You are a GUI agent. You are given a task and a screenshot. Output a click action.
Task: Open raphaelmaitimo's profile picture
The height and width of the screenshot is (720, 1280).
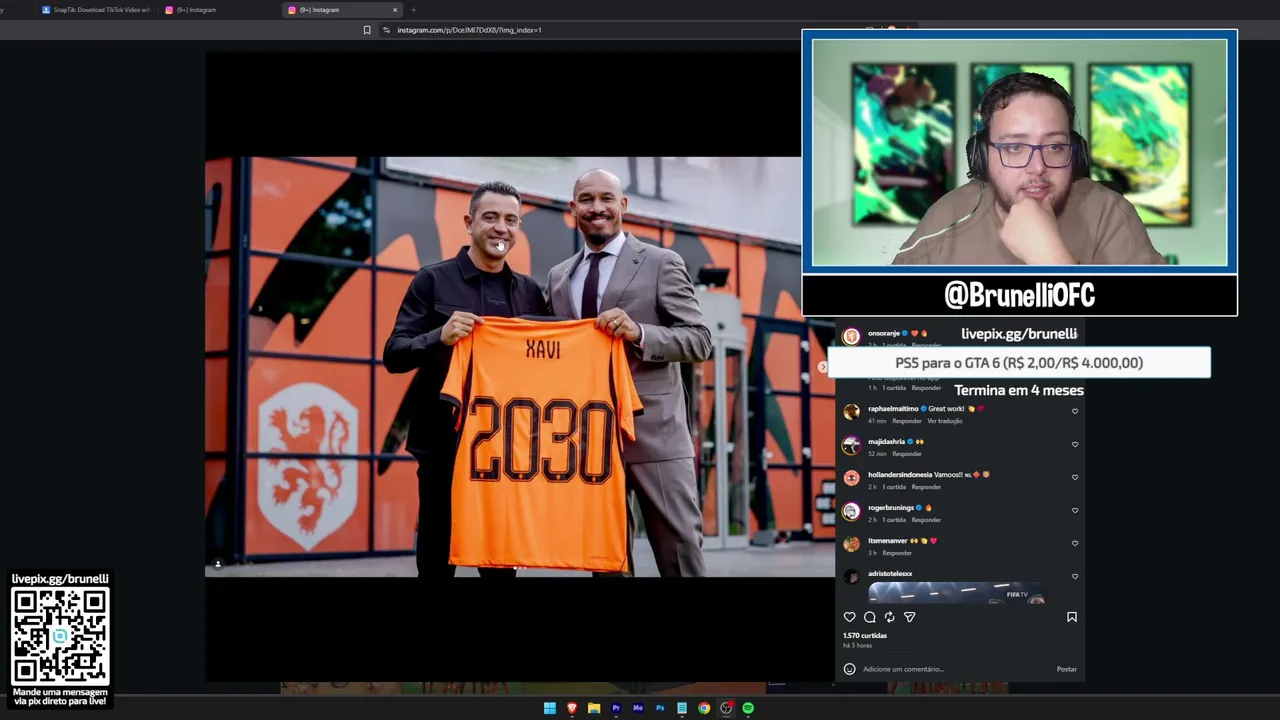pos(851,412)
